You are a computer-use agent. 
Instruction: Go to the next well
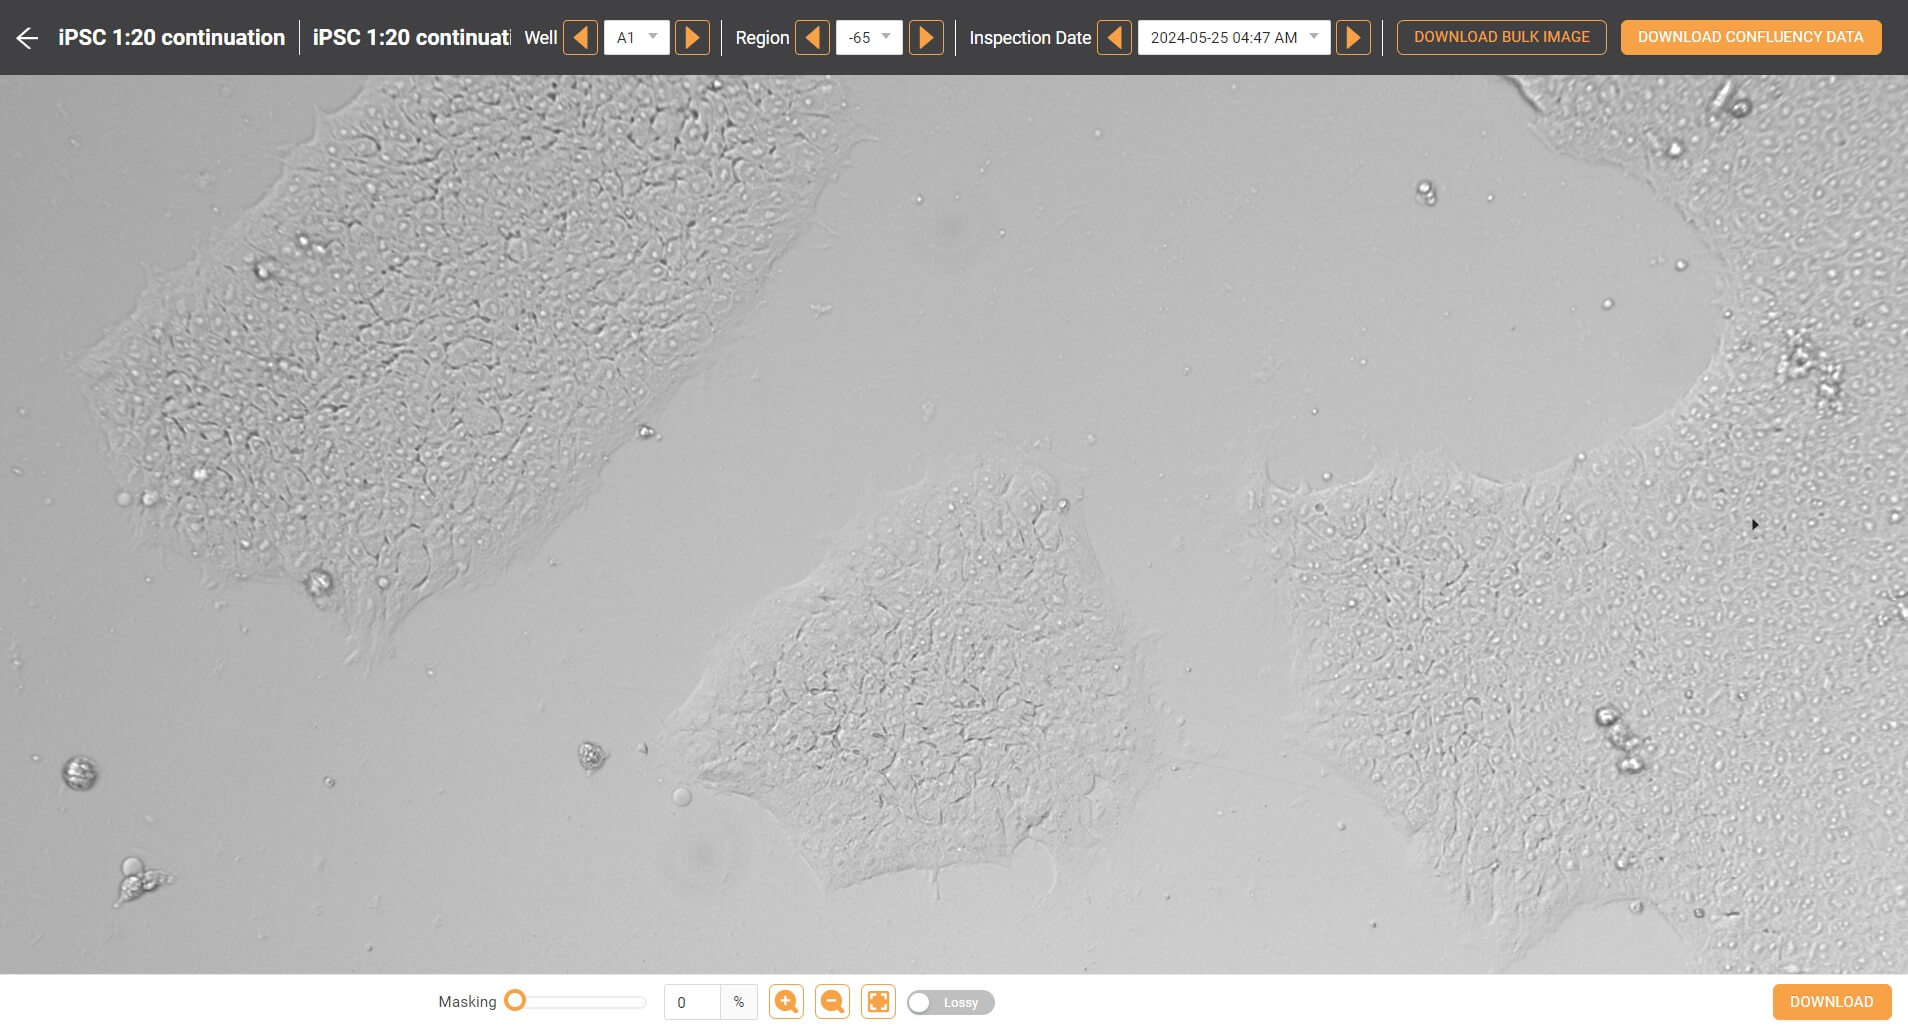click(x=693, y=37)
